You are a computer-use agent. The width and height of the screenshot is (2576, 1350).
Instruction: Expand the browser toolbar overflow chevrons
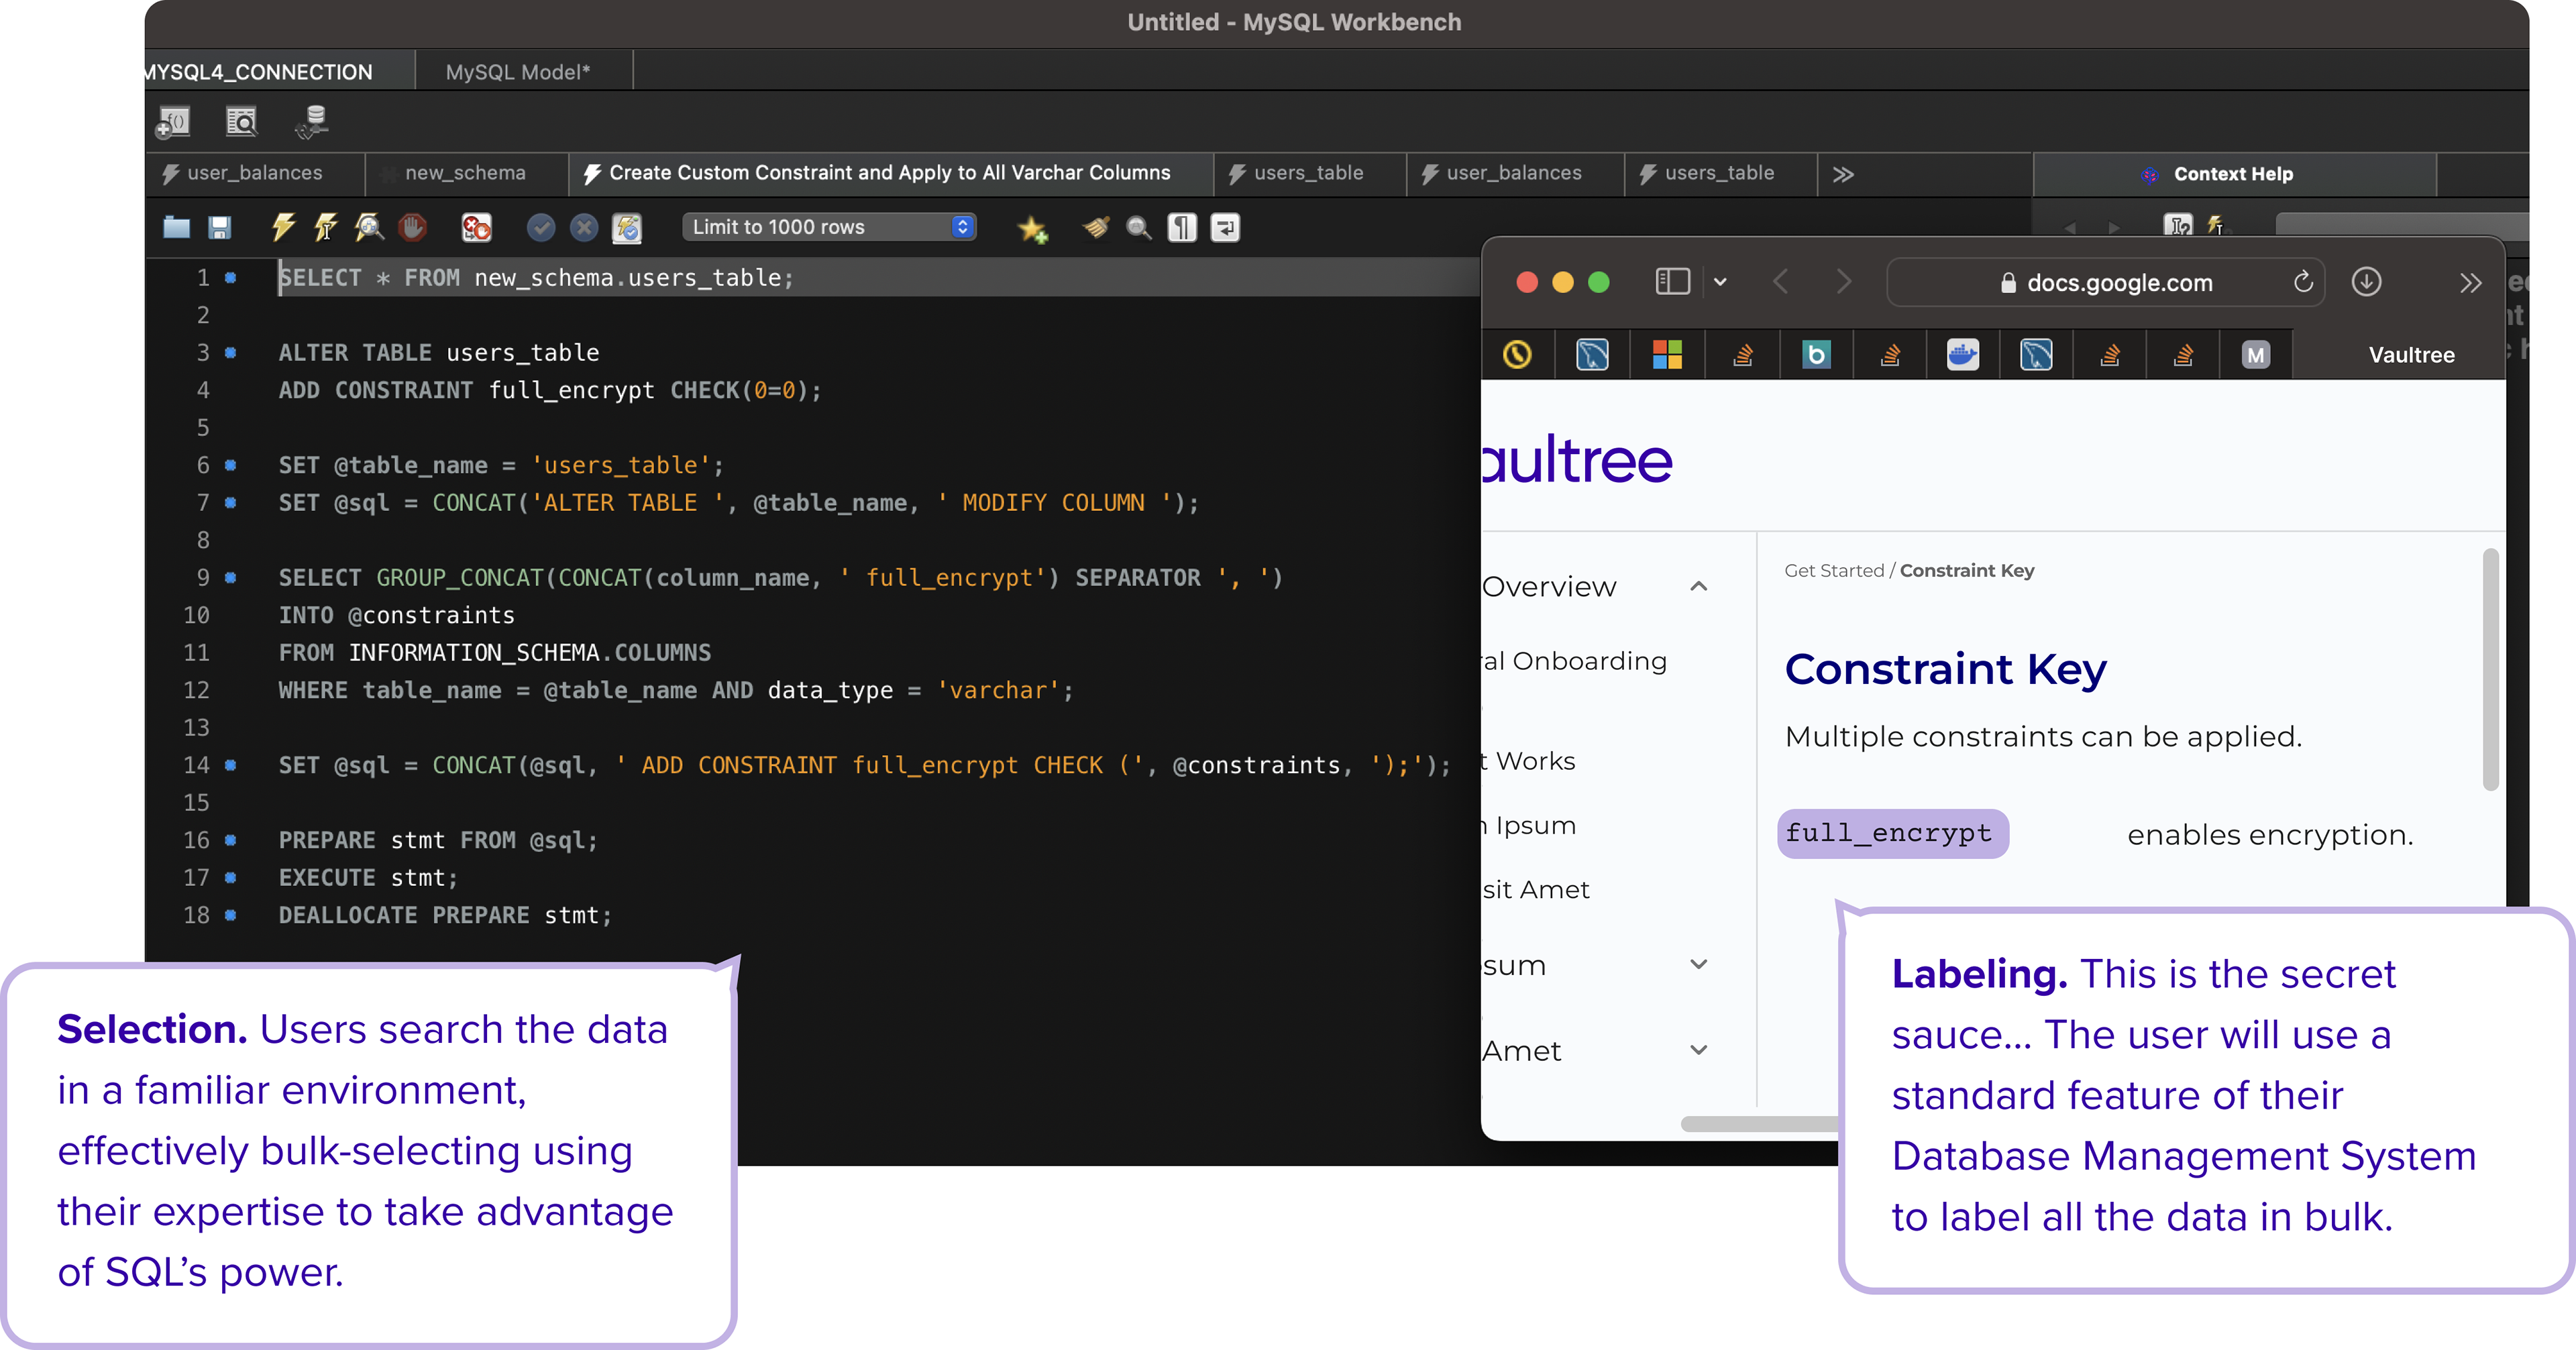[x=2471, y=283]
